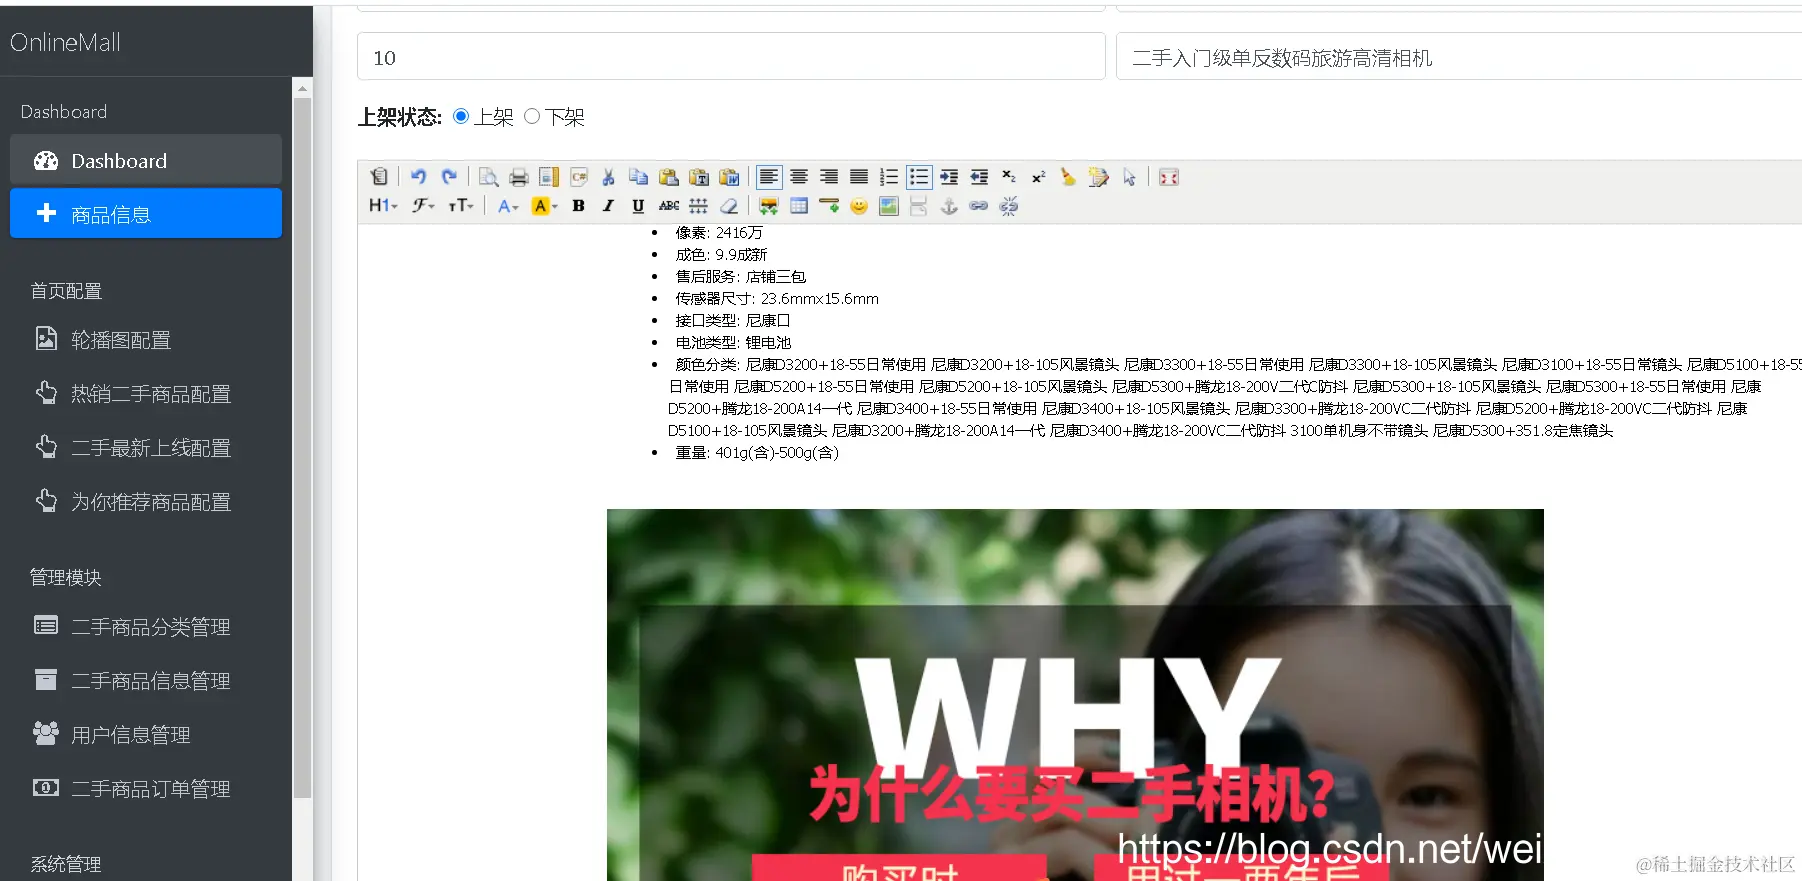Apply subscript formatting

(x=1009, y=177)
